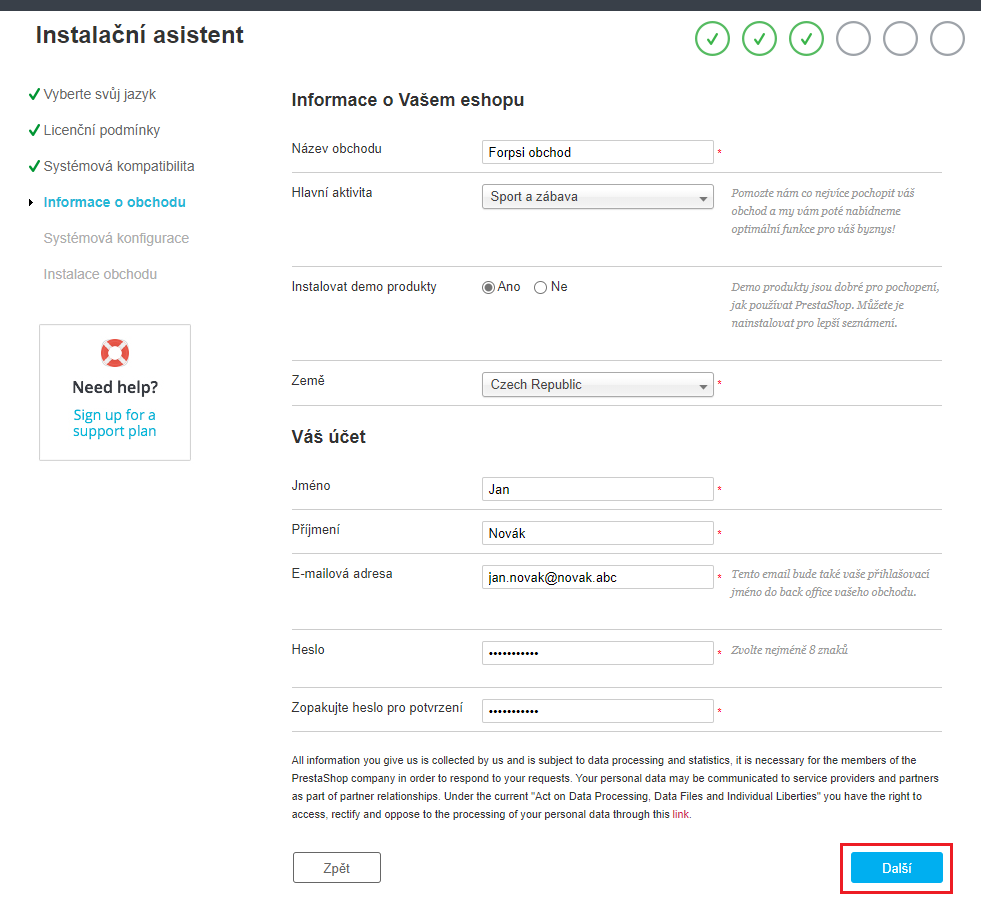Click the first completed step circle icon
This screenshot has height=921, width=982.
712,39
